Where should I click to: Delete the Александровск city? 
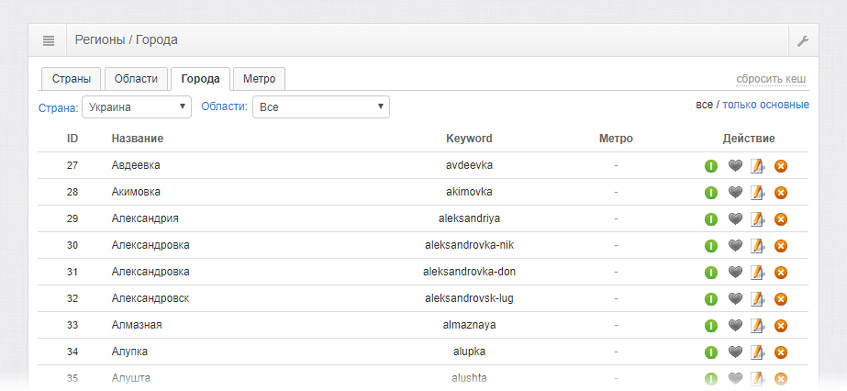[x=781, y=299]
